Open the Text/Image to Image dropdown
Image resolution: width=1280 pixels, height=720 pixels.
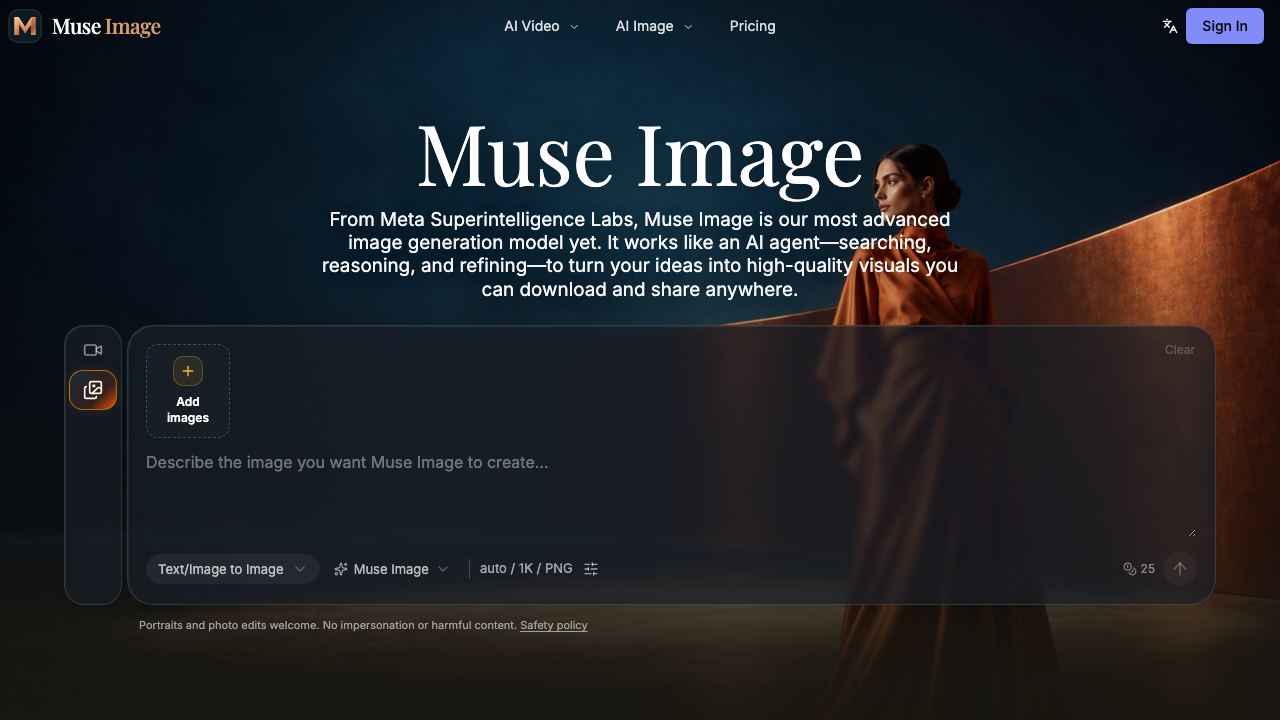pyautogui.click(x=232, y=569)
